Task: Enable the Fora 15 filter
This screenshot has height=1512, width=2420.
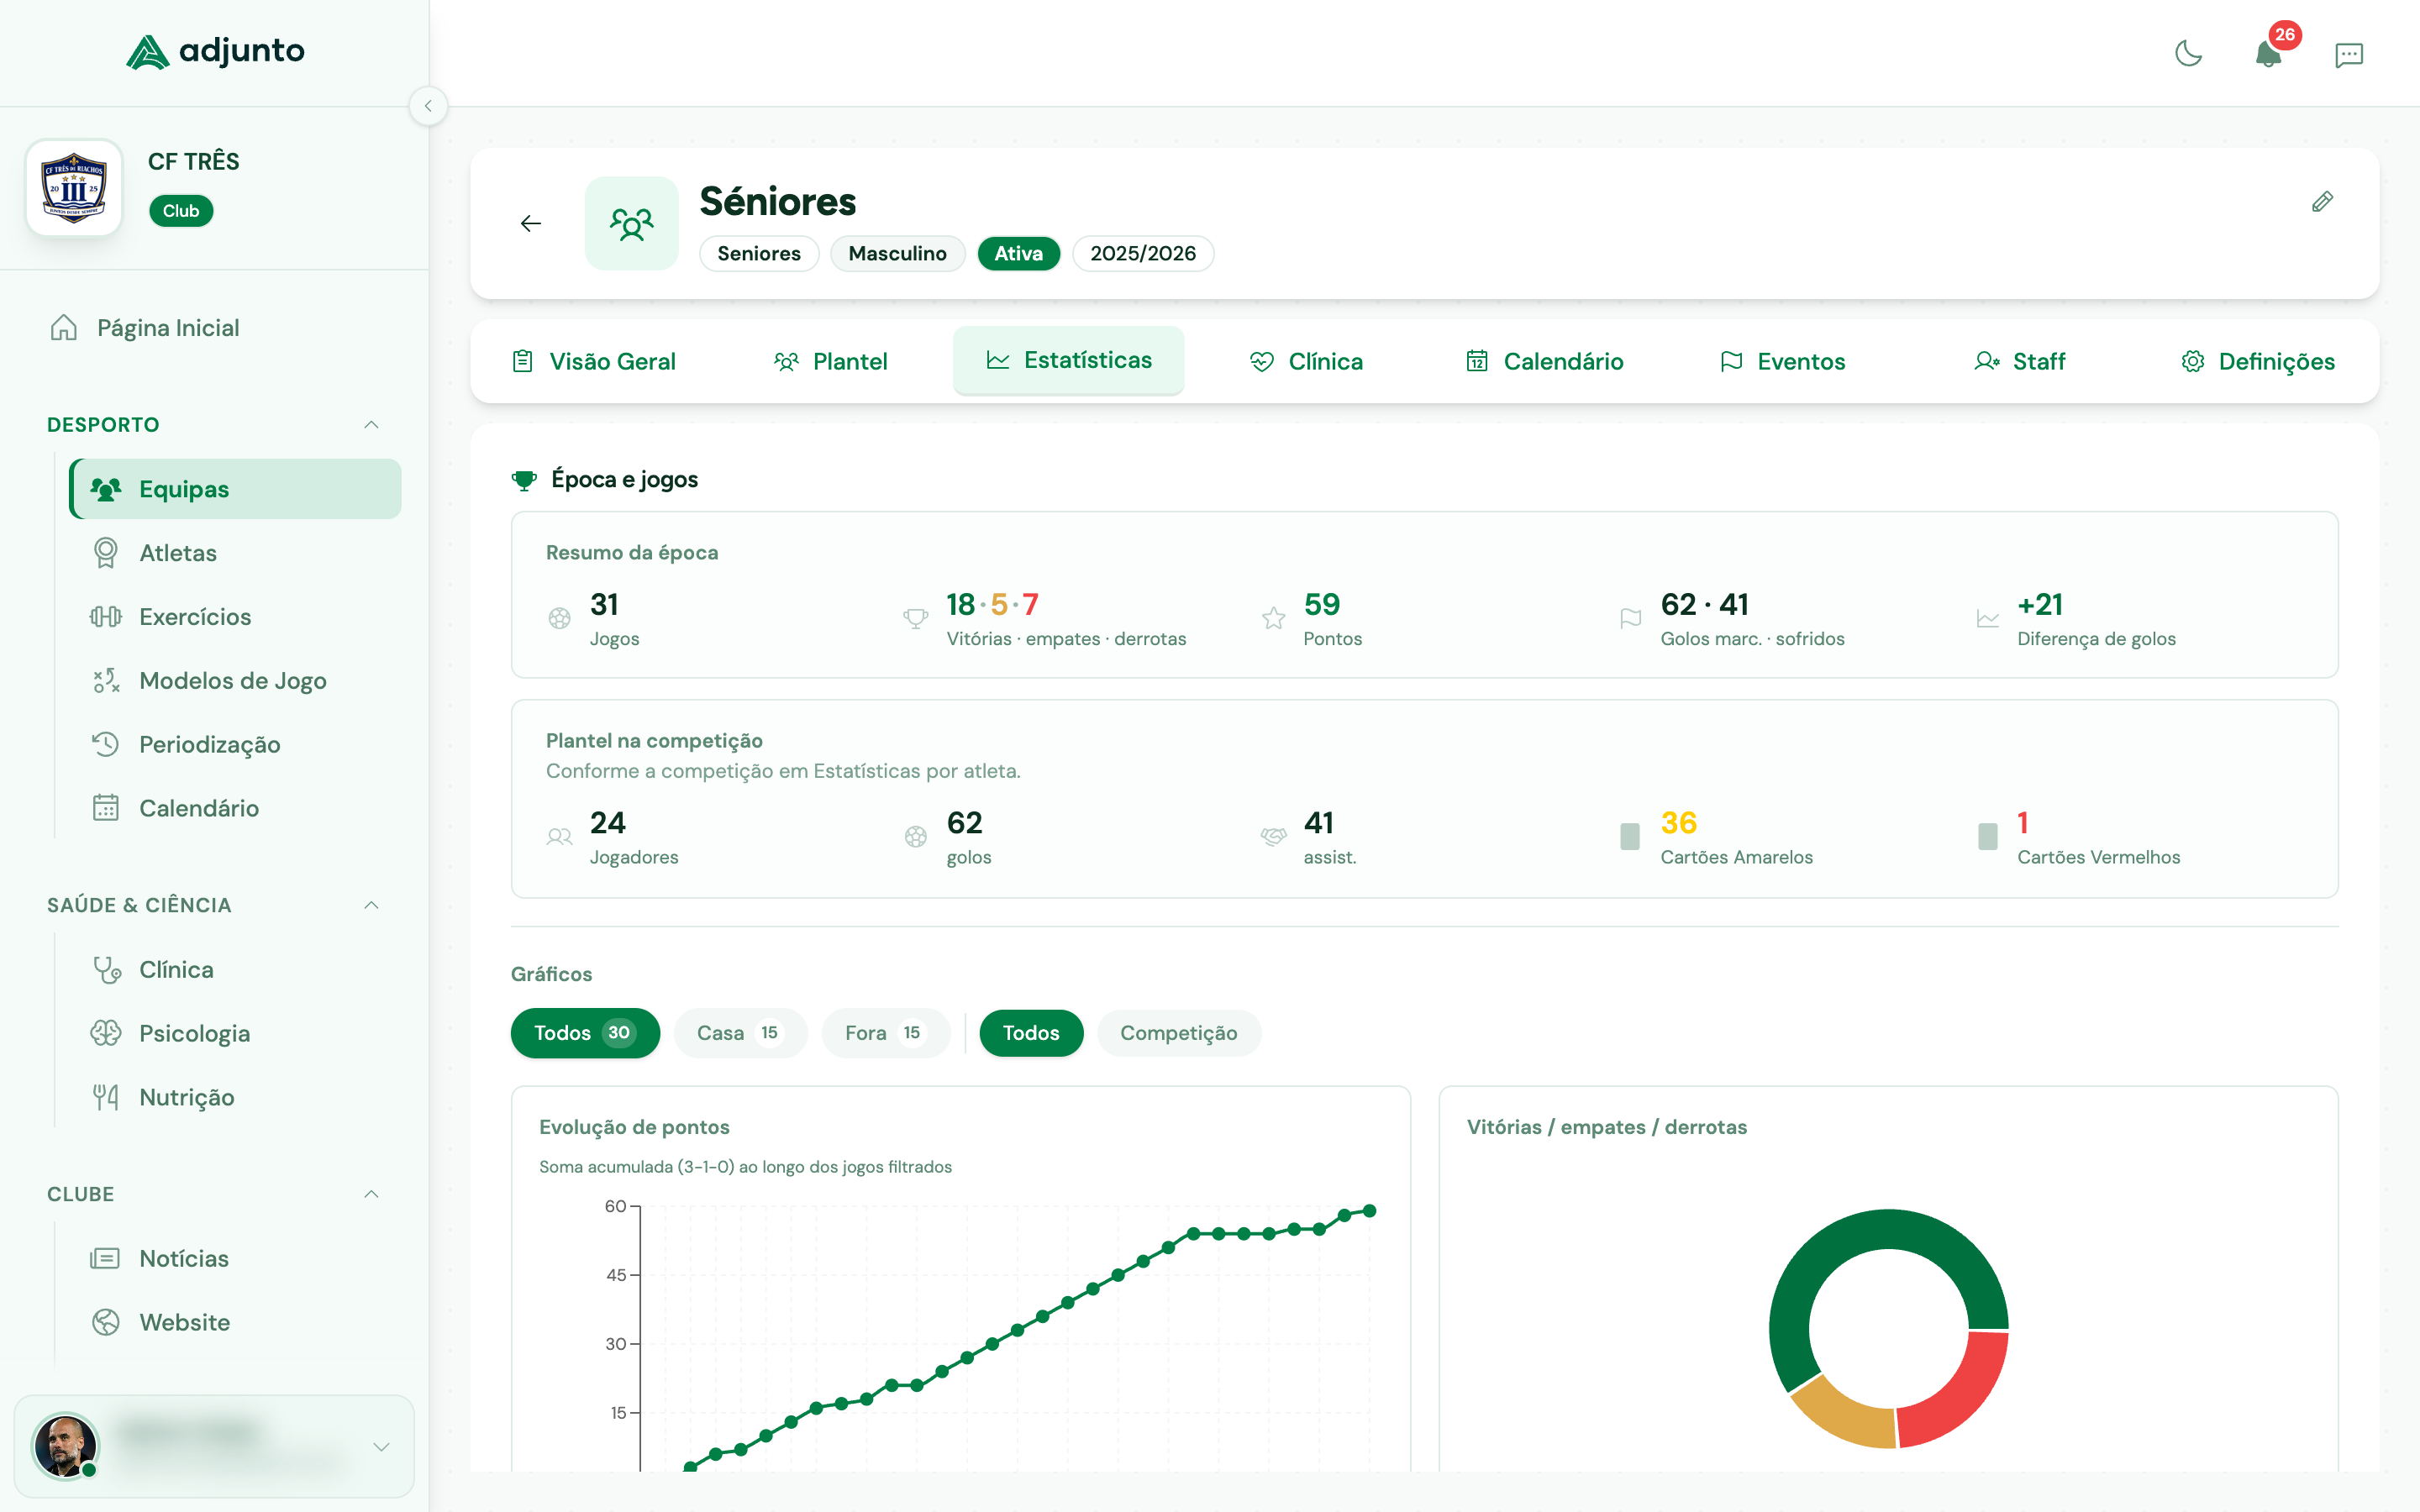Action: [x=886, y=1033]
